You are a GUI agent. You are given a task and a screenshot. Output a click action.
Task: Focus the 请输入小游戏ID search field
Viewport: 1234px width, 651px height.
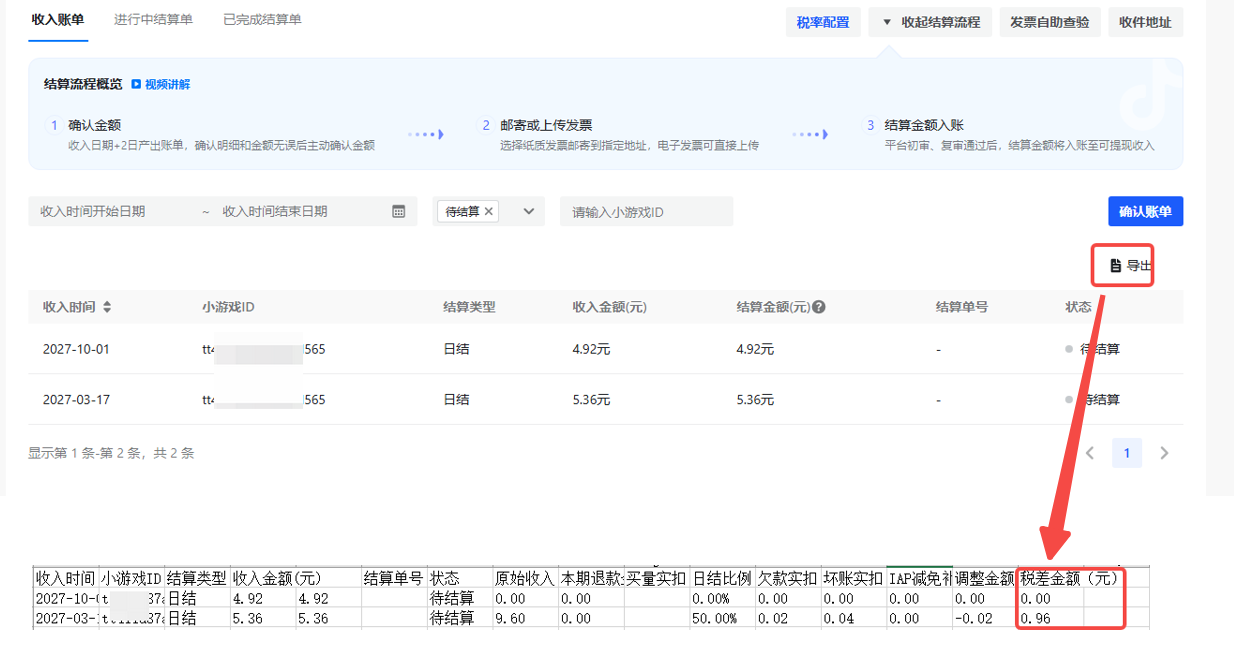point(646,212)
